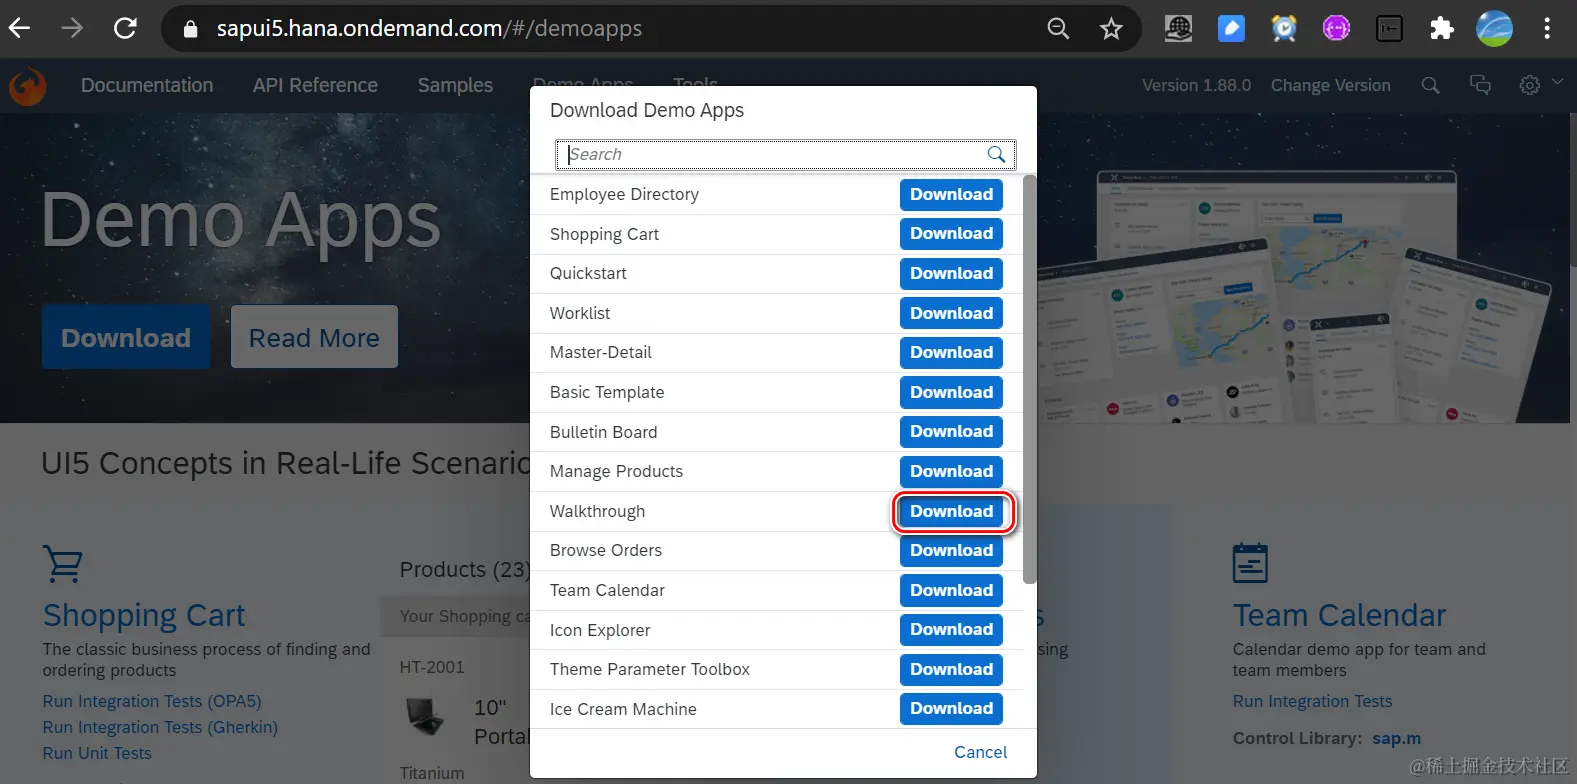
Task: Download the Basic Template app
Action: tap(951, 392)
